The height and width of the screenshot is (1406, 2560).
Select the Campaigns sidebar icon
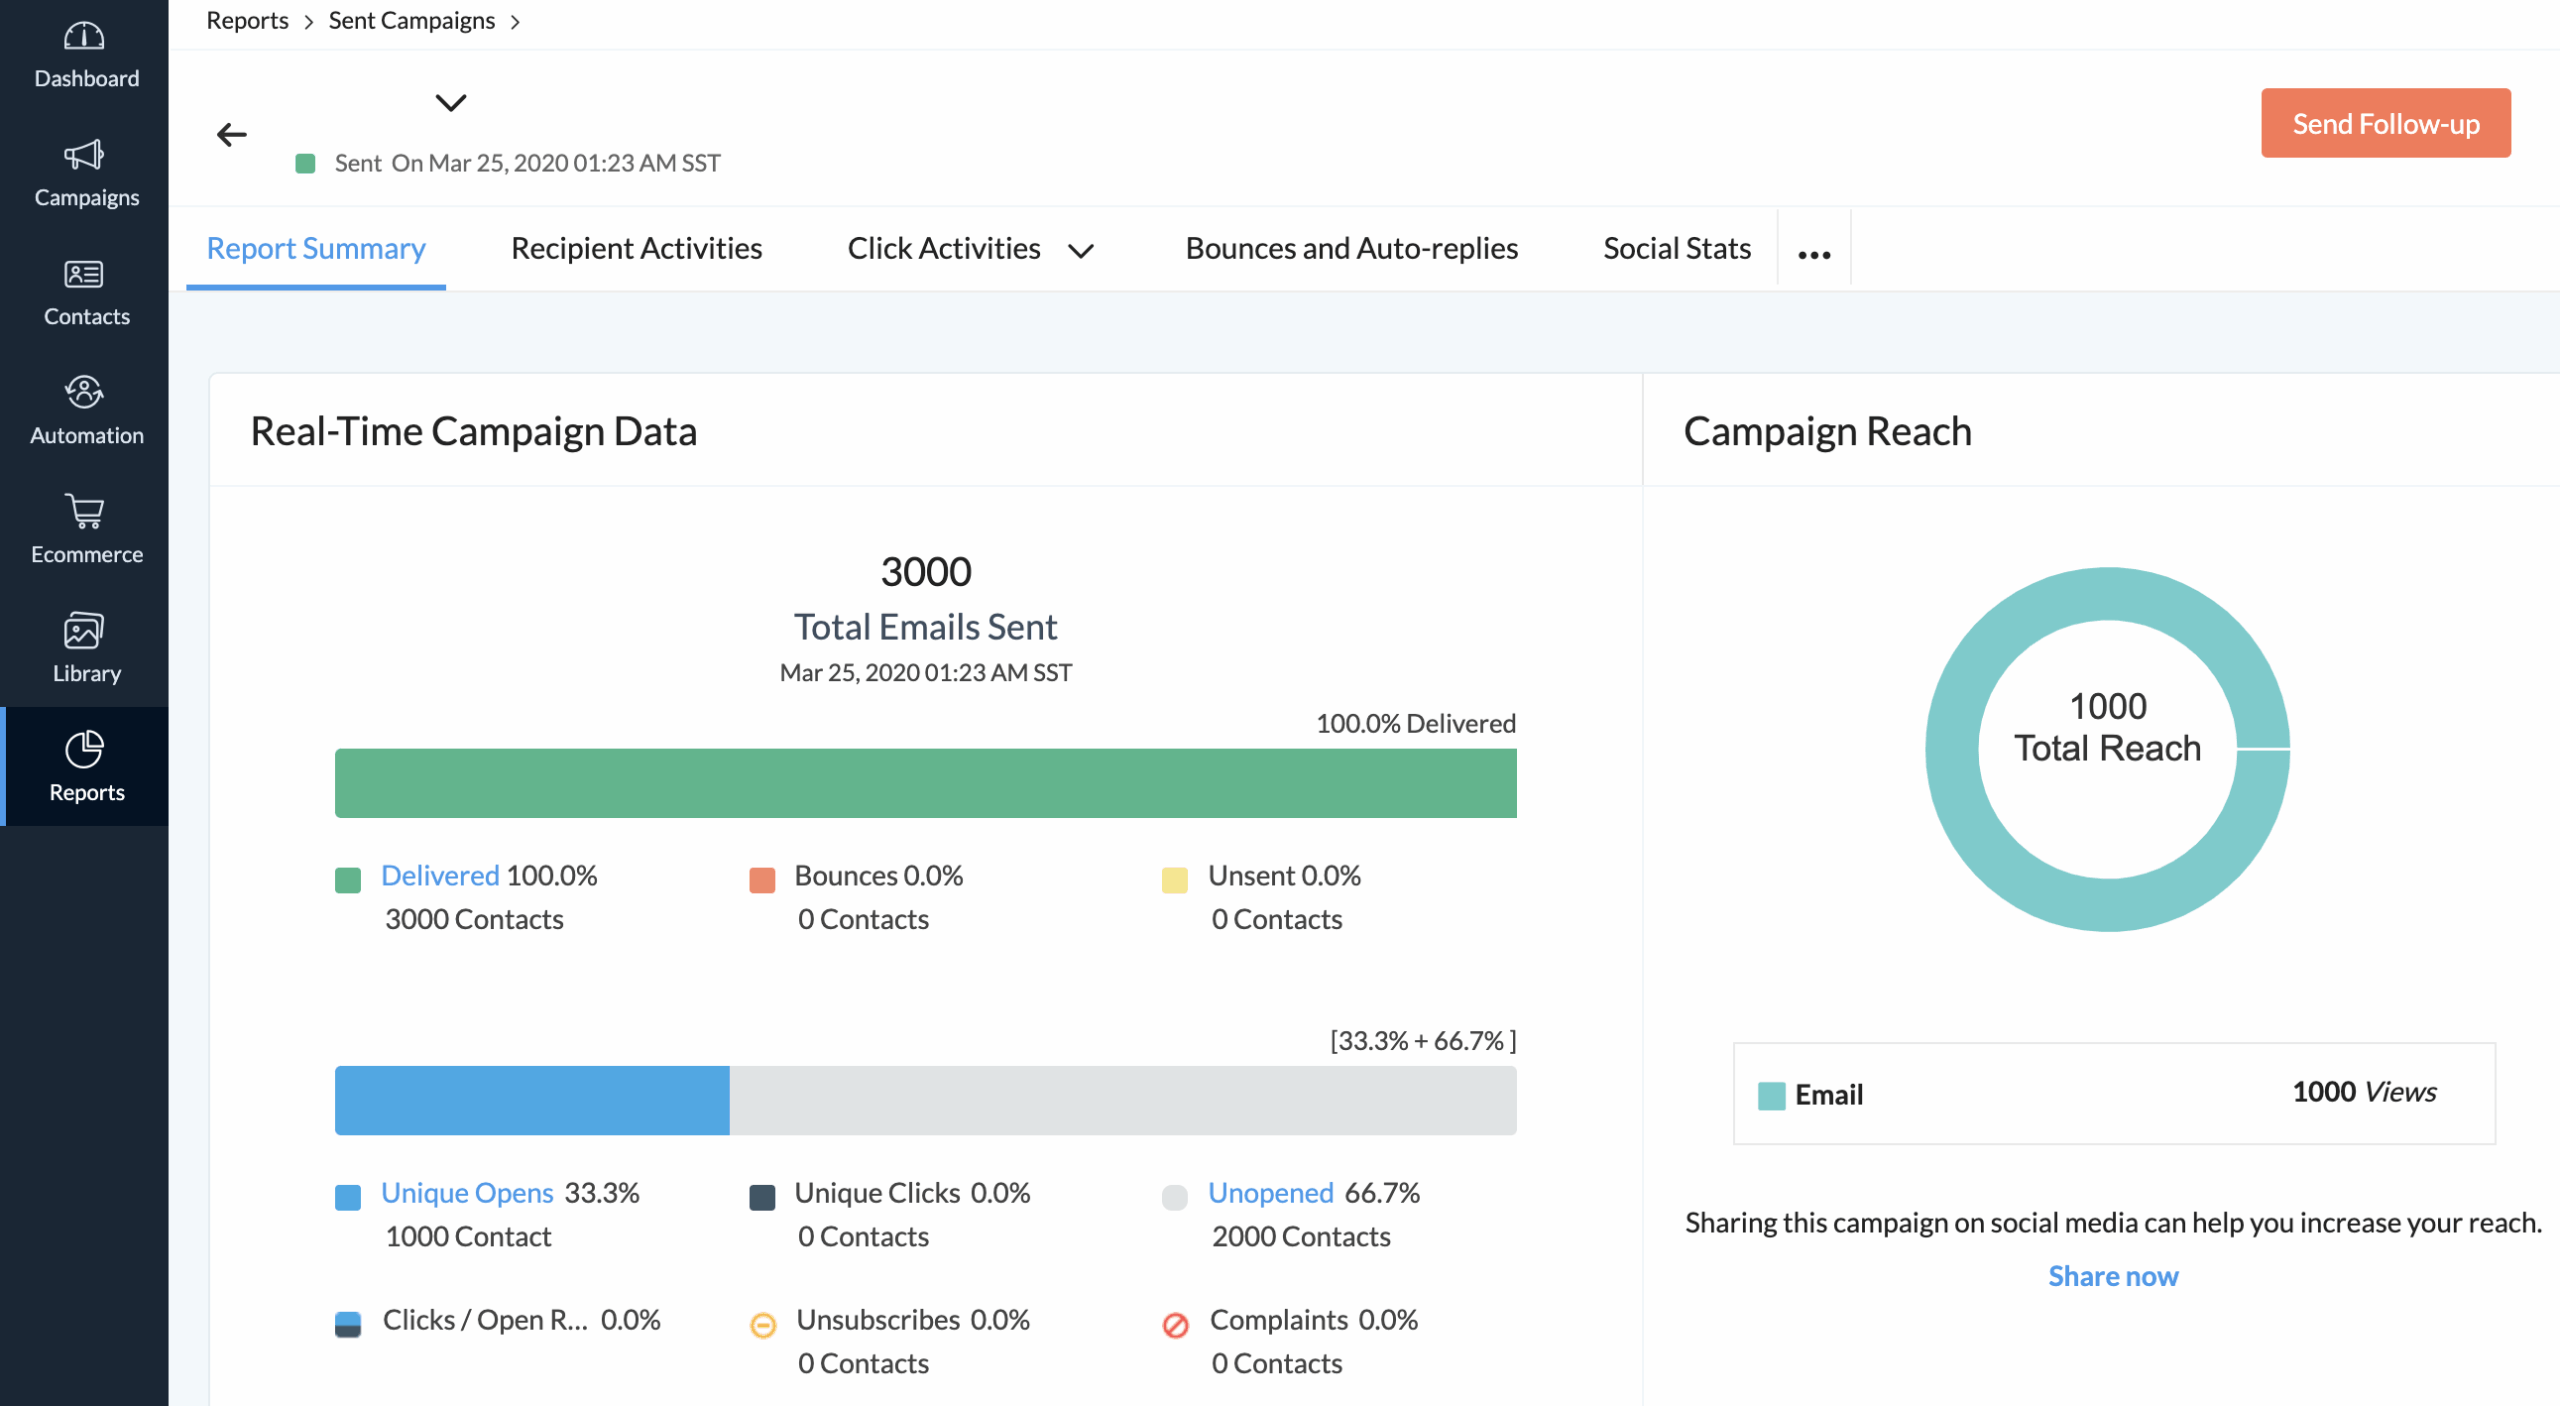[x=85, y=172]
